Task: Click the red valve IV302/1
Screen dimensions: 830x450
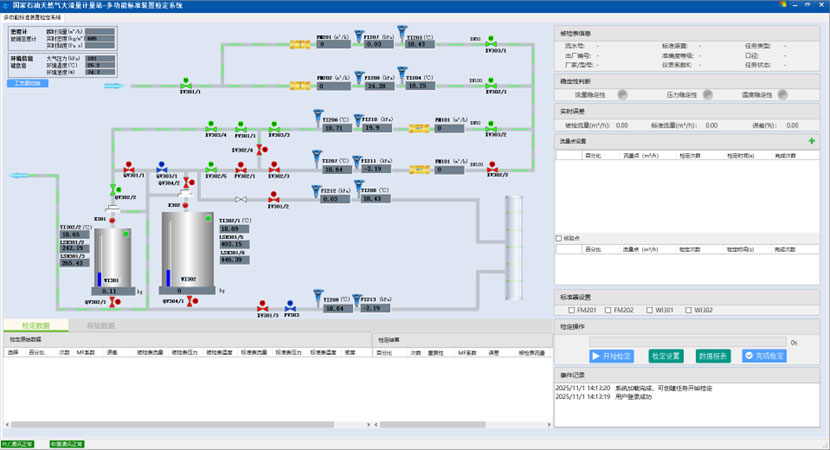Action: [240, 169]
